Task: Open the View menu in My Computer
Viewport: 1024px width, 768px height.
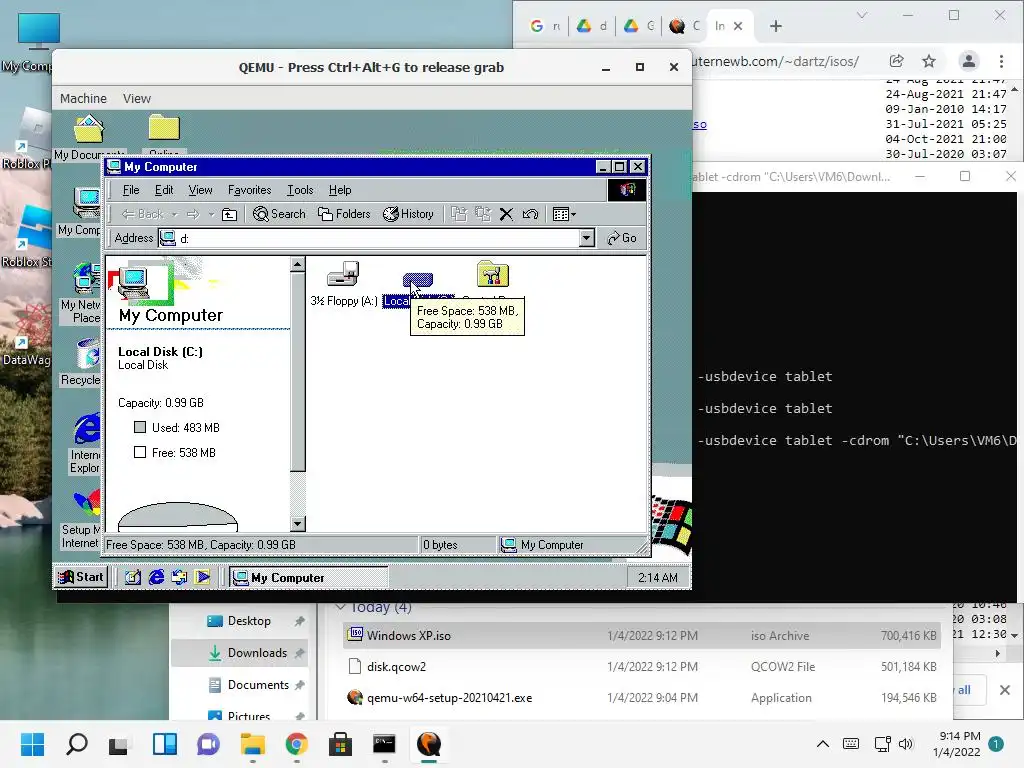Action: pyautogui.click(x=200, y=190)
